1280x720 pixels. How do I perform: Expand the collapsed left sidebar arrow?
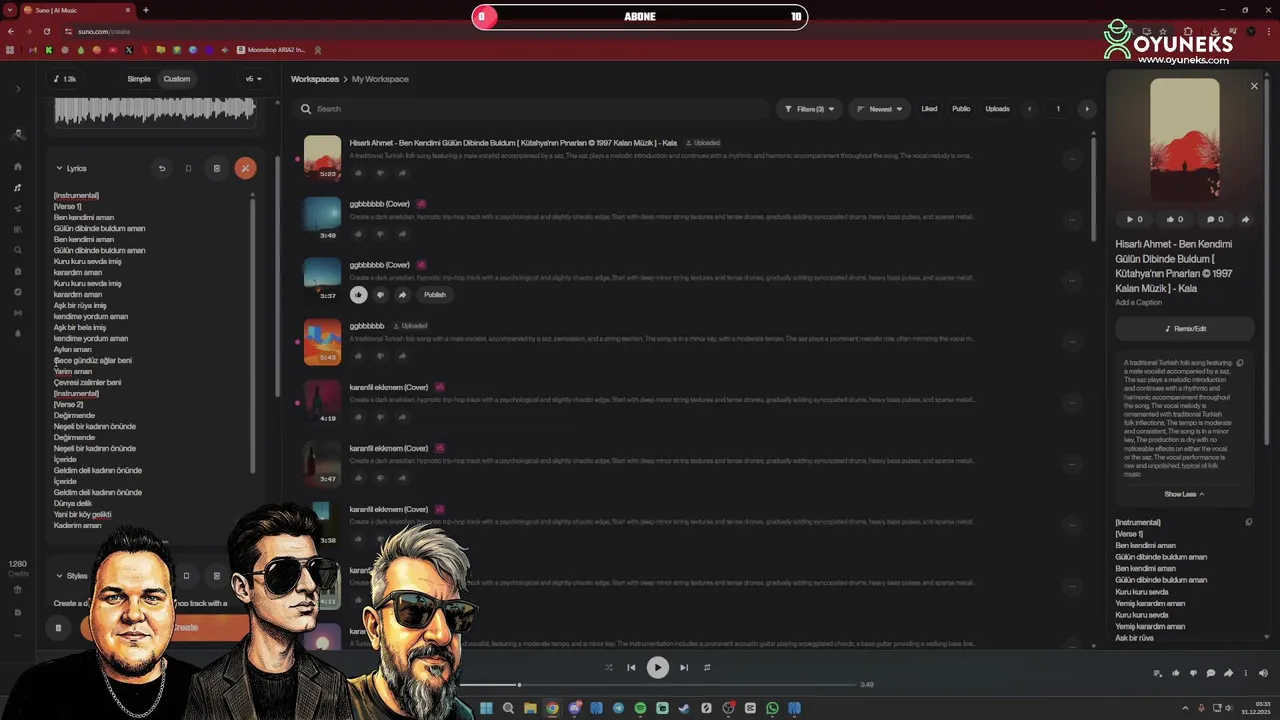click(18, 89)
